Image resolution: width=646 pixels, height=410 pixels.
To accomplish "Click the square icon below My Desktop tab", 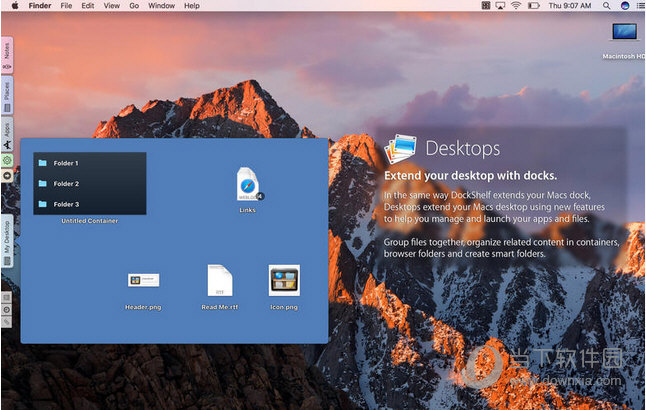I will [6, 297].
